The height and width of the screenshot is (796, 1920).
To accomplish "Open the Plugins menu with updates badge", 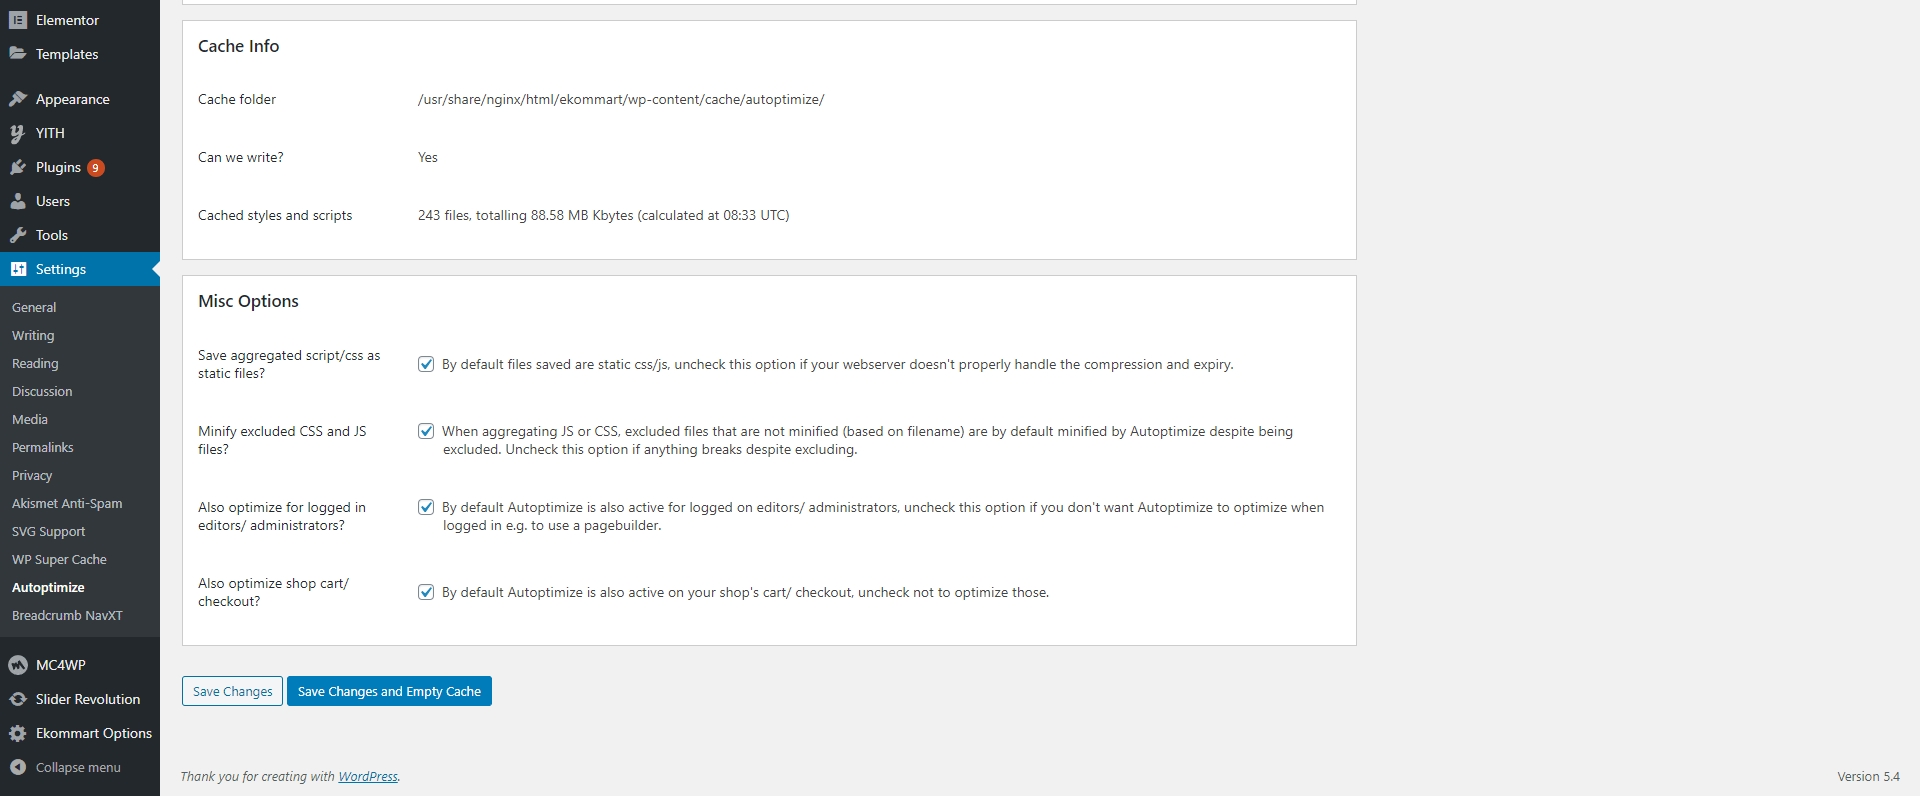I will click(58, 167).
